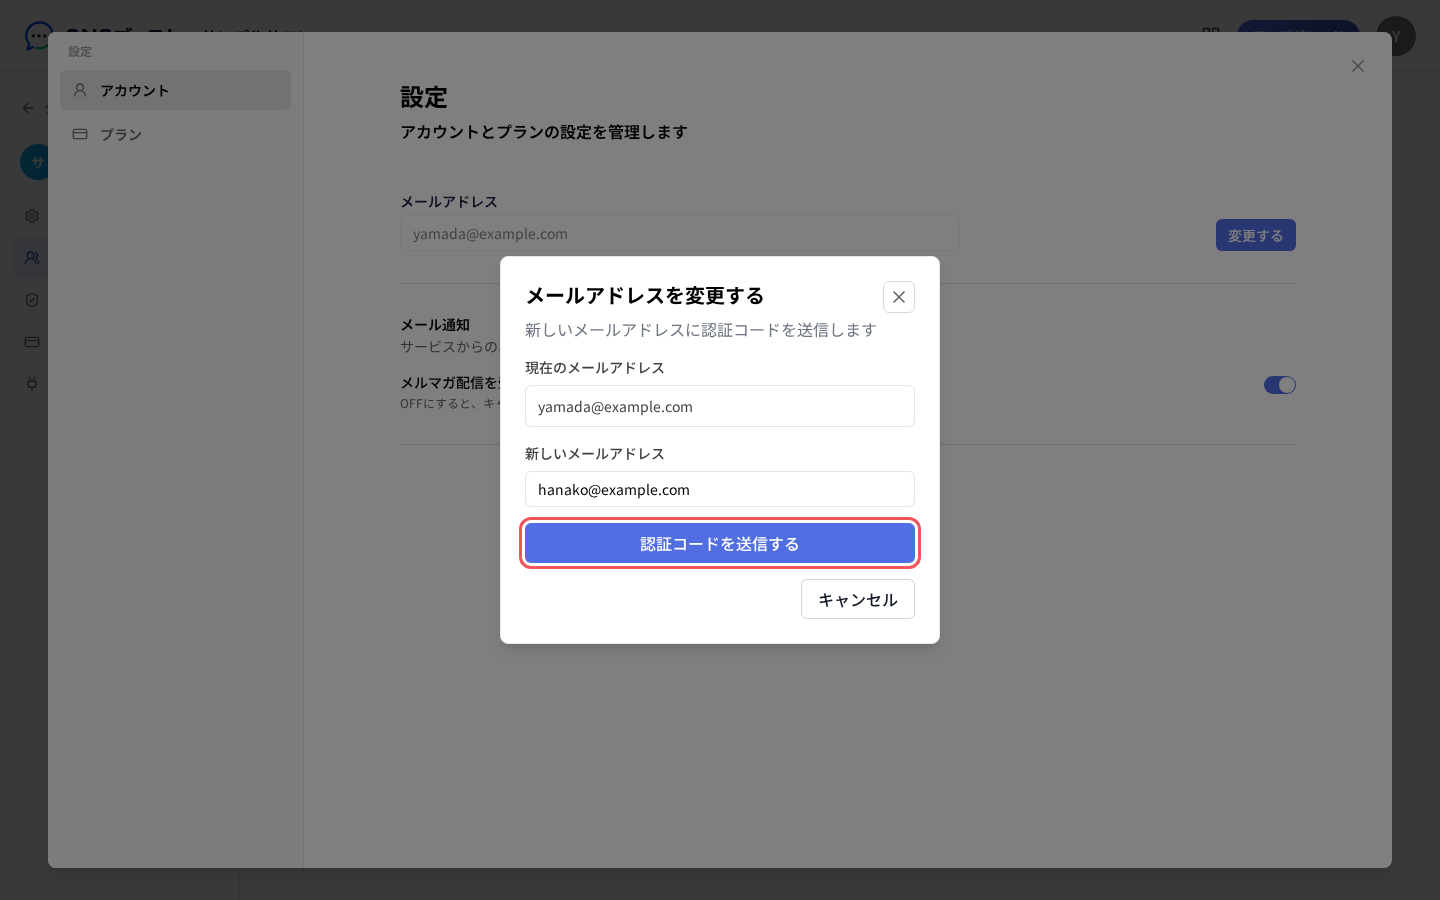Close the メールアドレスを変更する dialog
1440x900 pixels.
[899, 297]
